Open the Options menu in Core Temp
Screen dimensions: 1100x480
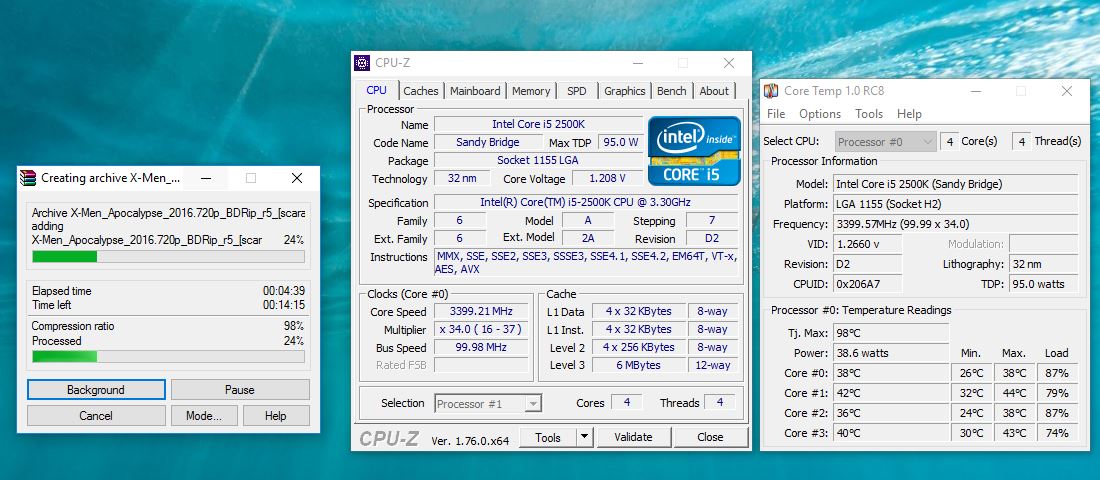tap(820, 114)
